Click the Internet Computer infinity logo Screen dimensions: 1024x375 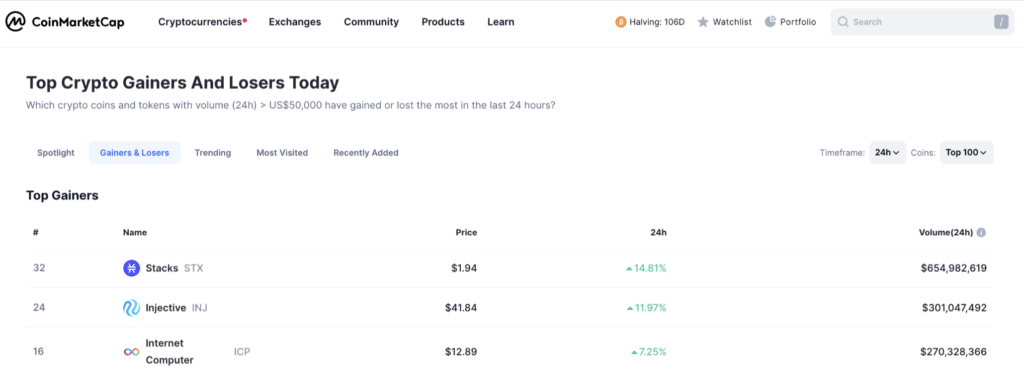131,351
